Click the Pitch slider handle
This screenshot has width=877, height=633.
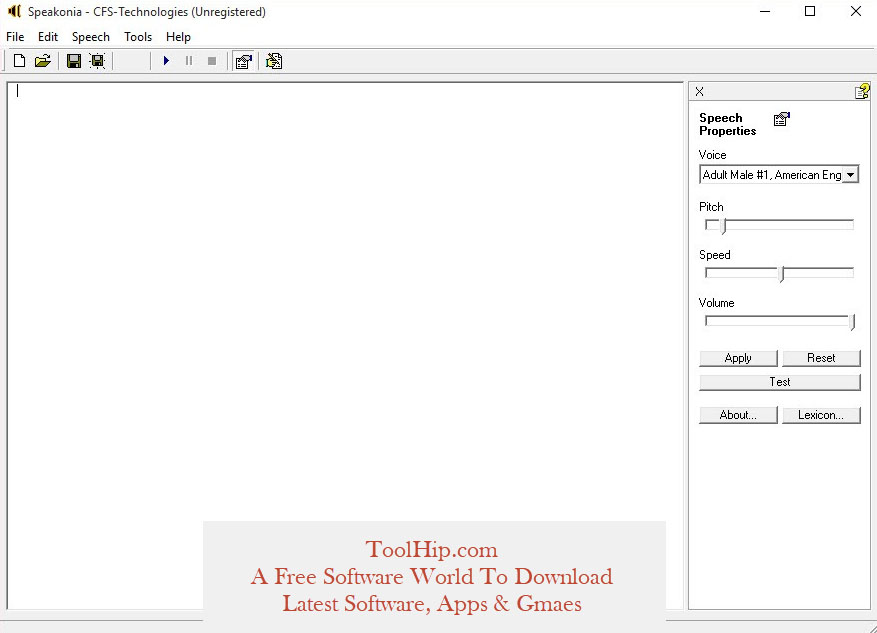click(724, 226)
